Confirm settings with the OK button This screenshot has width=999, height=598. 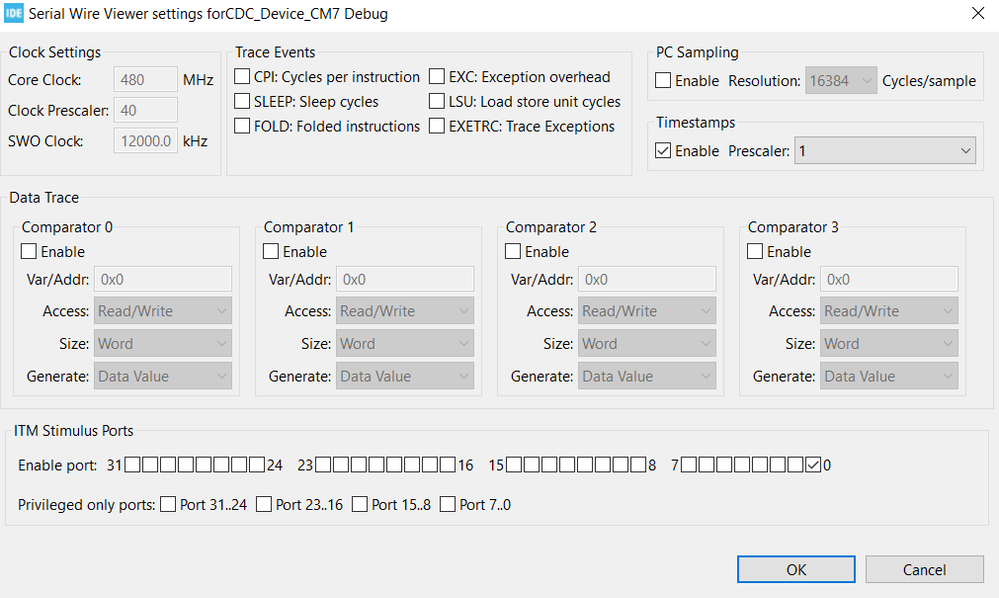(796, 569)
